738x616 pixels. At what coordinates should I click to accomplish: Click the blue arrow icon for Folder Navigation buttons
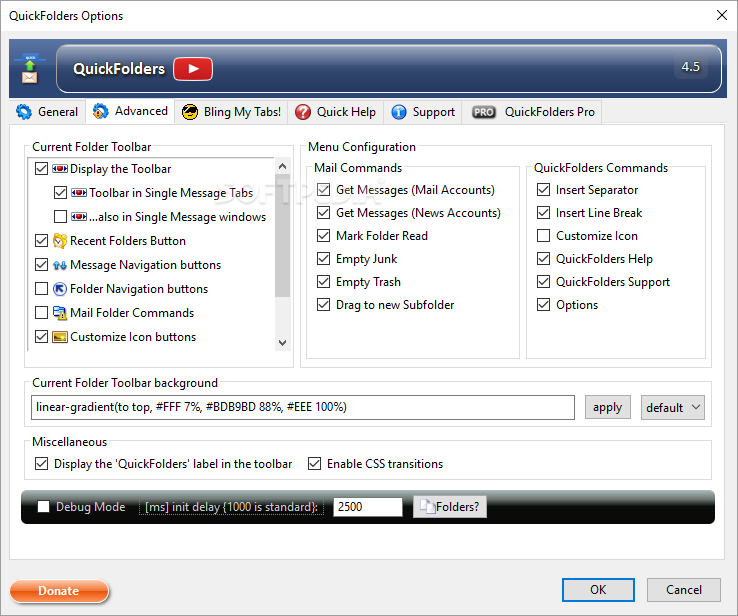(60, 289)
